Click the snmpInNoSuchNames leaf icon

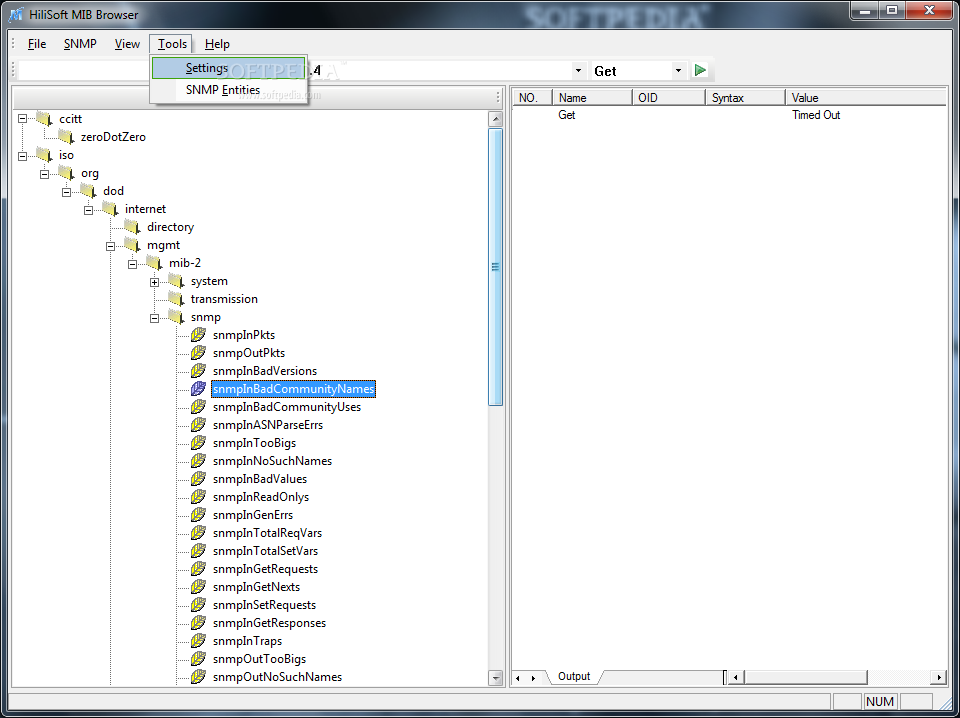coord(198,460)
